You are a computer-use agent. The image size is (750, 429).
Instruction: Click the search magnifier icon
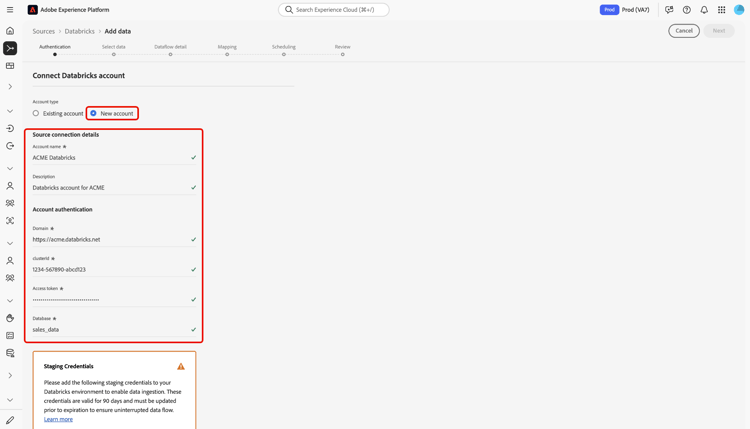[289, 10]
